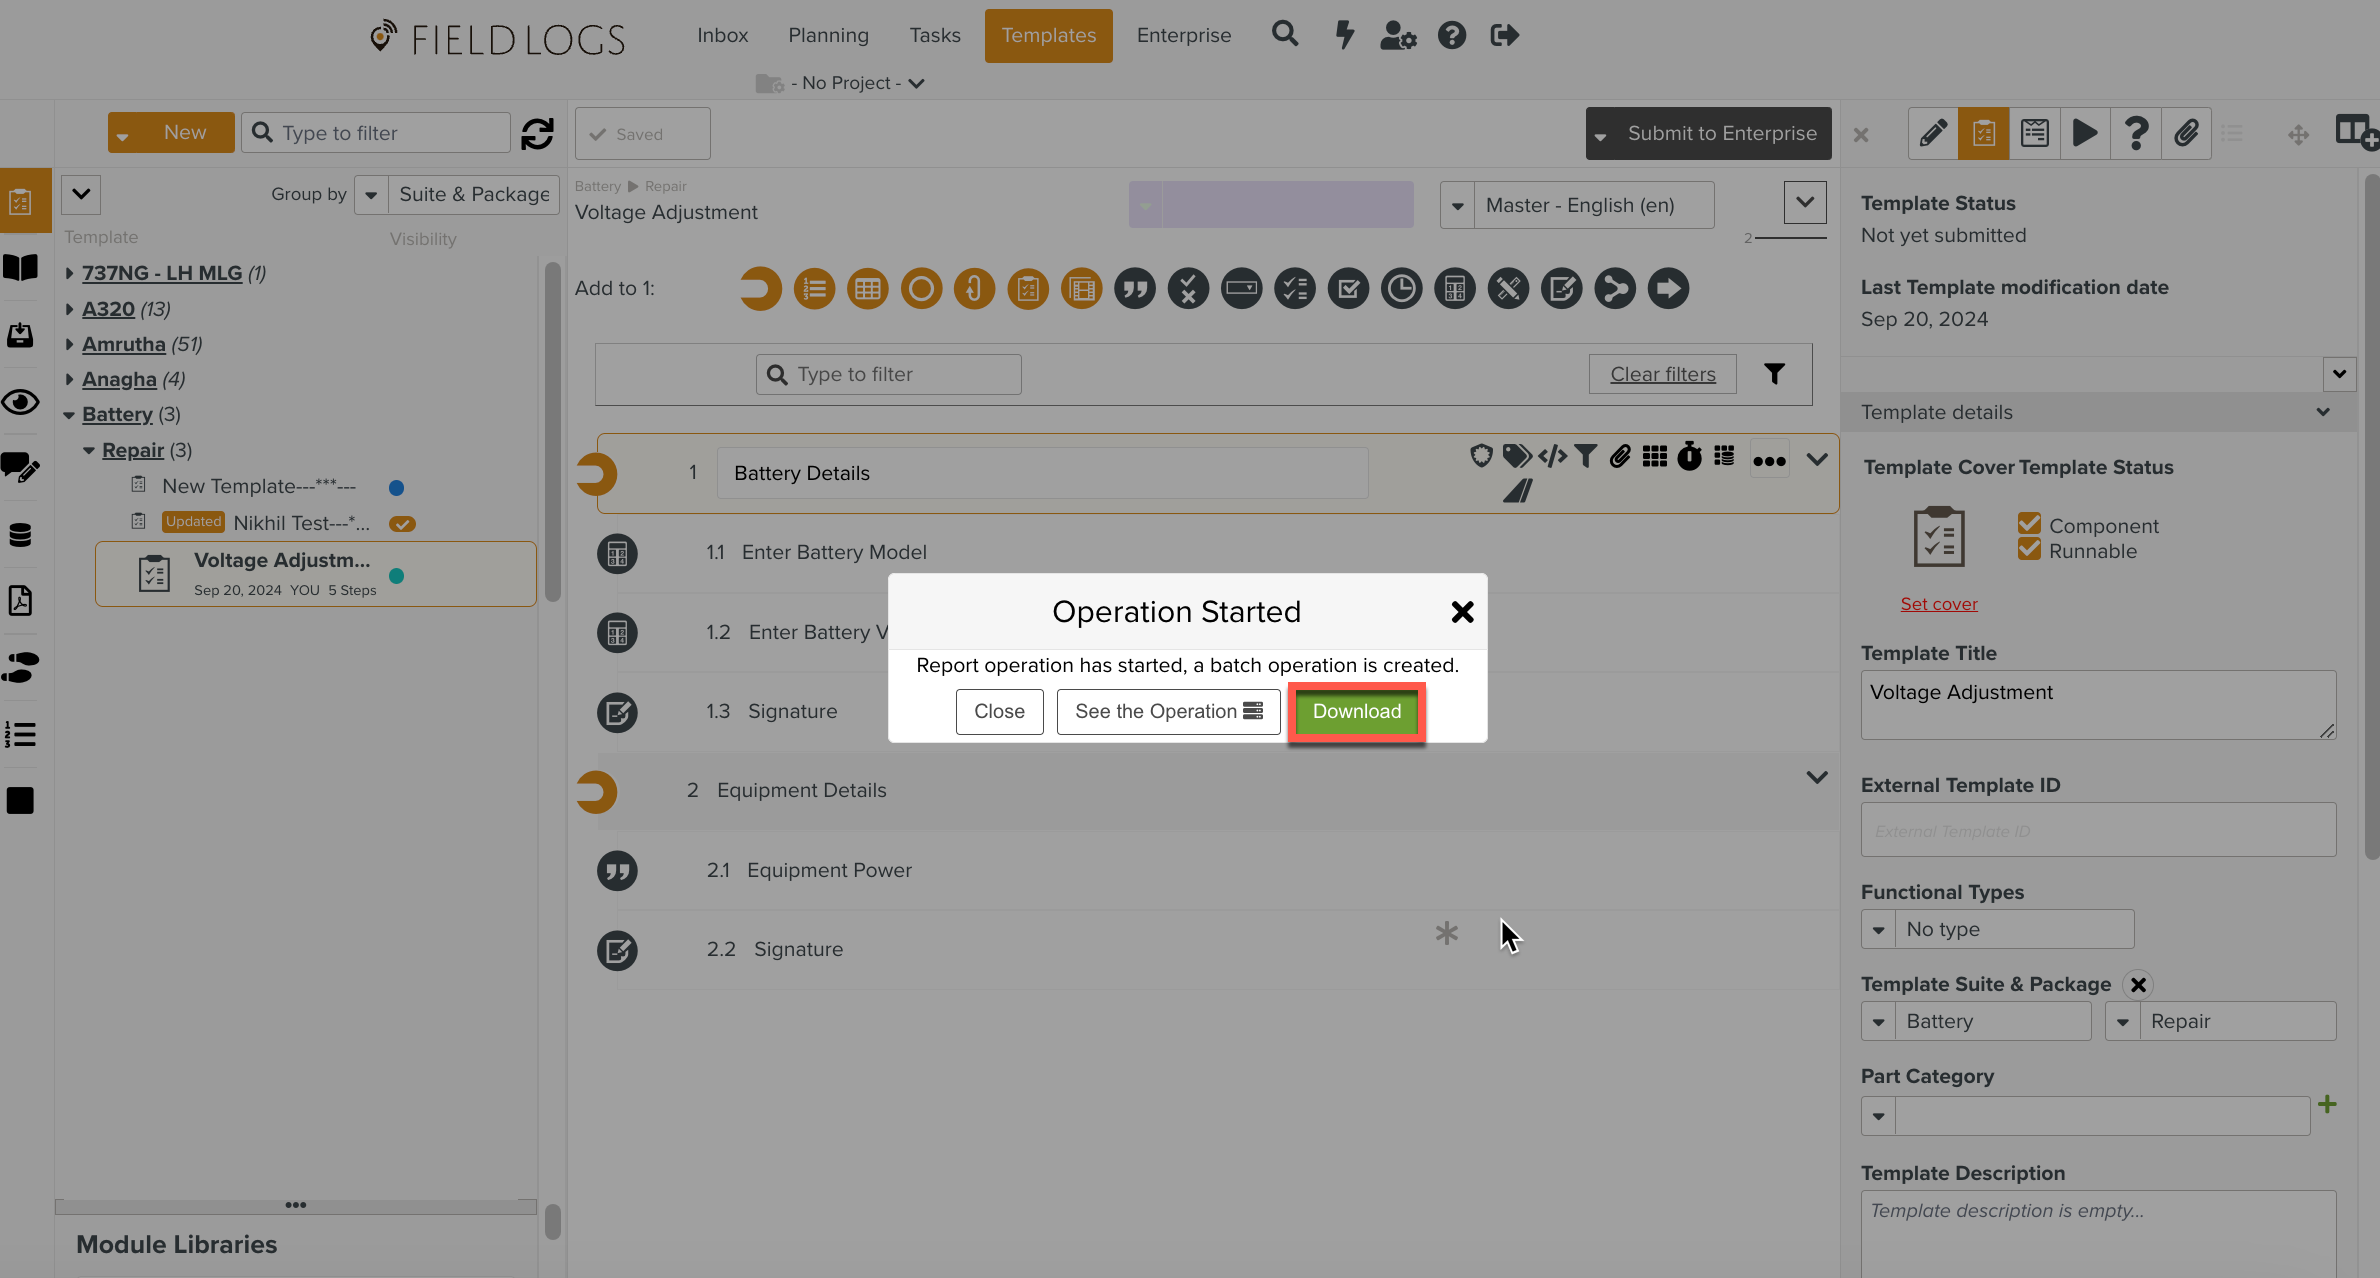Click the lightning bolt icon in top navigation
This screenshot has width=2380, height=1278.
click(x=1345, y=36)
